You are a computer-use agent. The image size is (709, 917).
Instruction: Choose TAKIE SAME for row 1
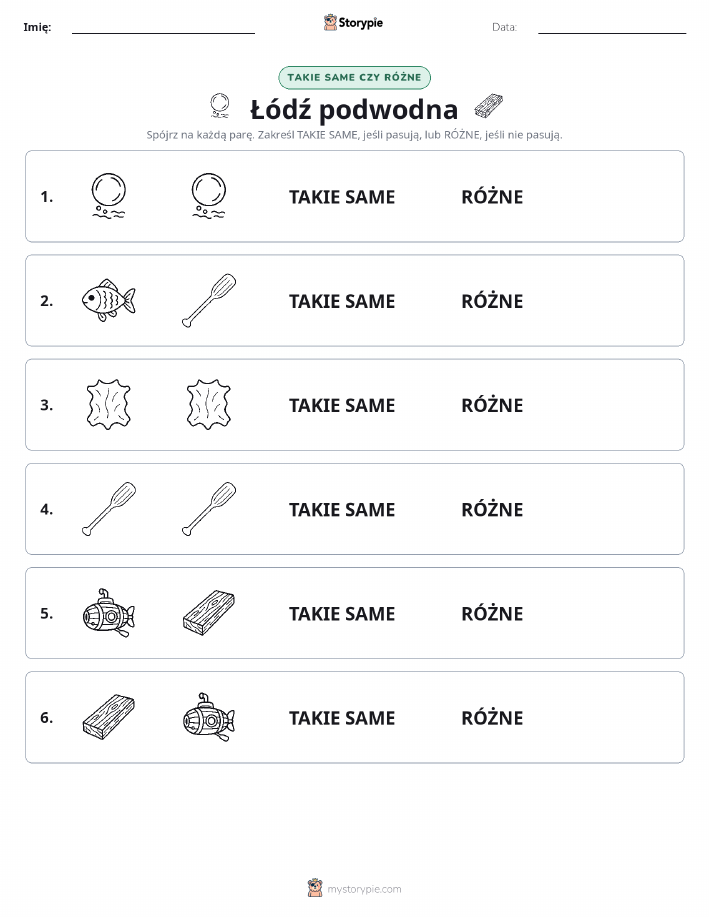342,197
